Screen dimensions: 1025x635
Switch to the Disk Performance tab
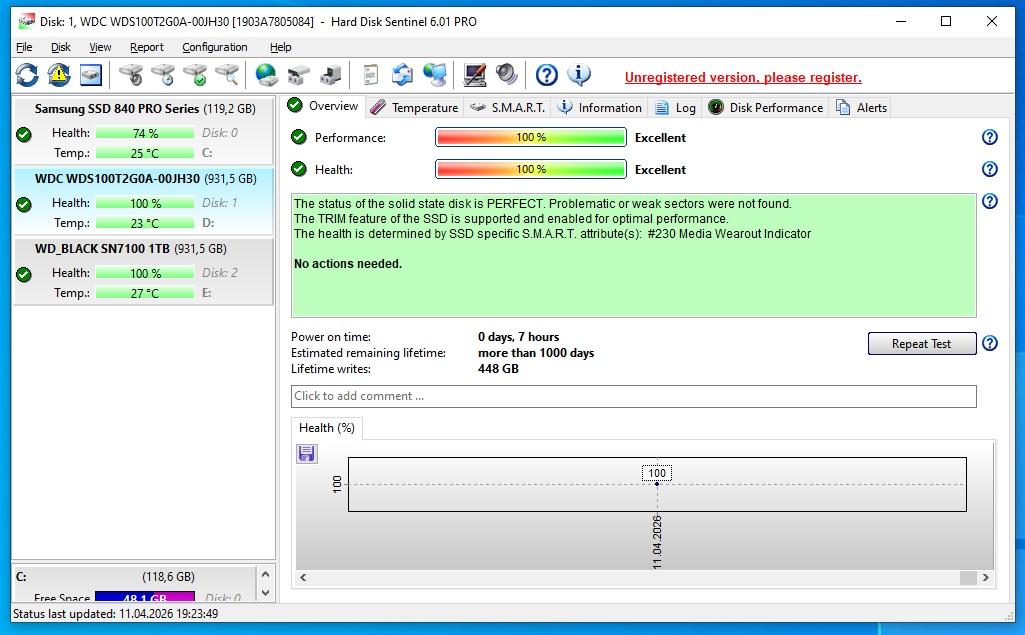[x=766, y=107]
